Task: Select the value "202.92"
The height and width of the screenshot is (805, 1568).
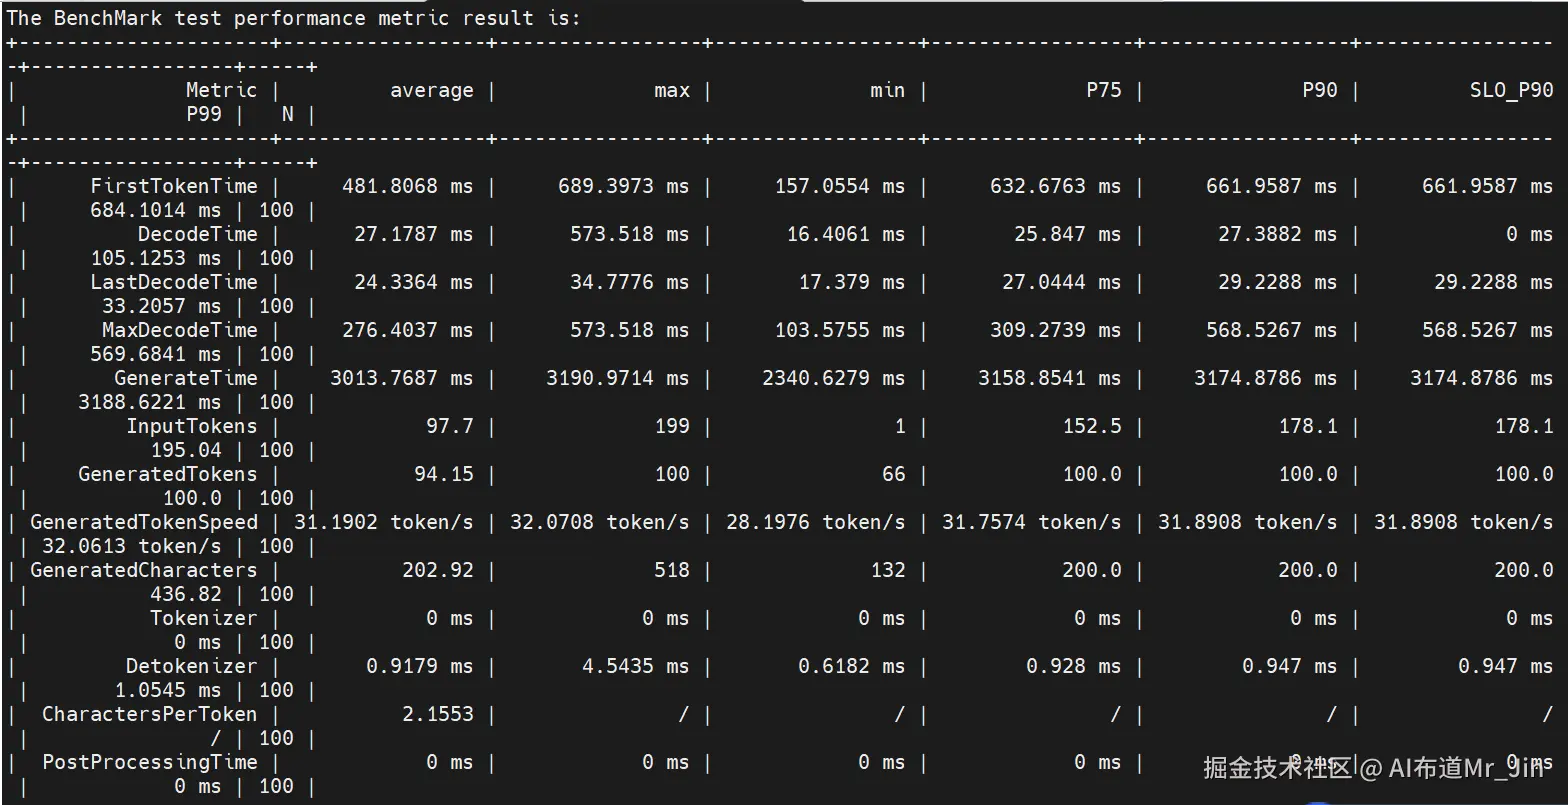Action: pyautogui.click(x=437, y=570)
